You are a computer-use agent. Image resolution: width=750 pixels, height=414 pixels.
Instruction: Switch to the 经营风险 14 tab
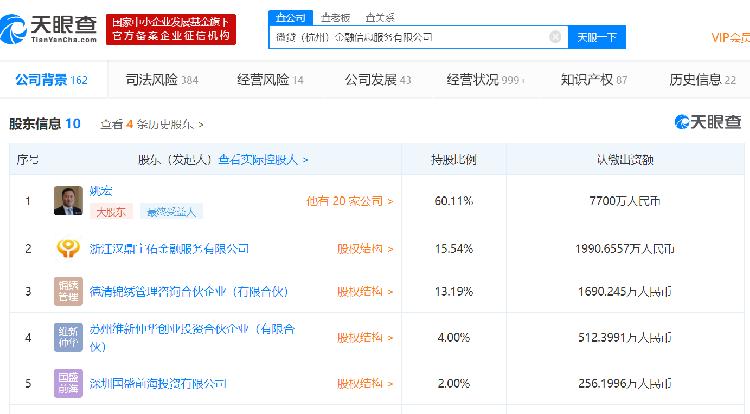point(270,79)
